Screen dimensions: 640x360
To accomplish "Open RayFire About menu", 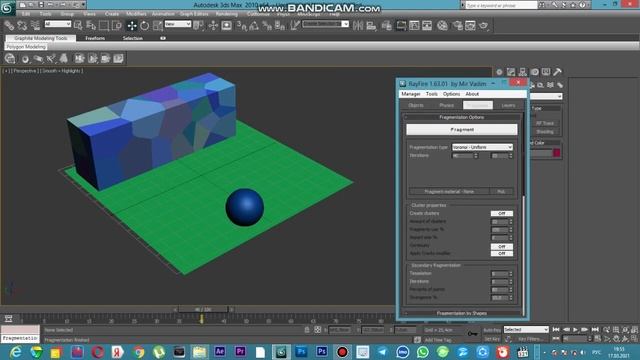I will coord(472,94).
